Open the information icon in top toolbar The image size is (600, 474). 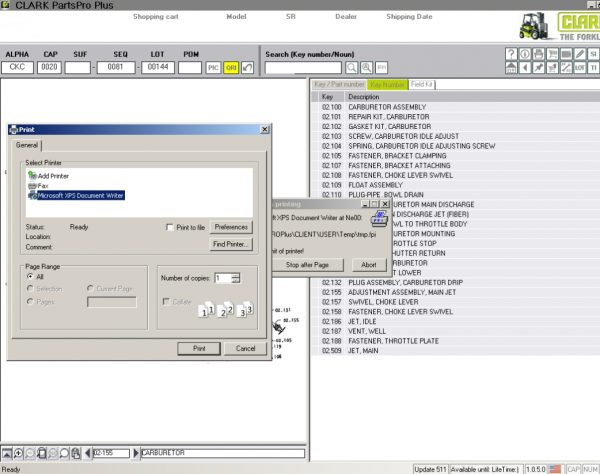(x=525, y=54)
